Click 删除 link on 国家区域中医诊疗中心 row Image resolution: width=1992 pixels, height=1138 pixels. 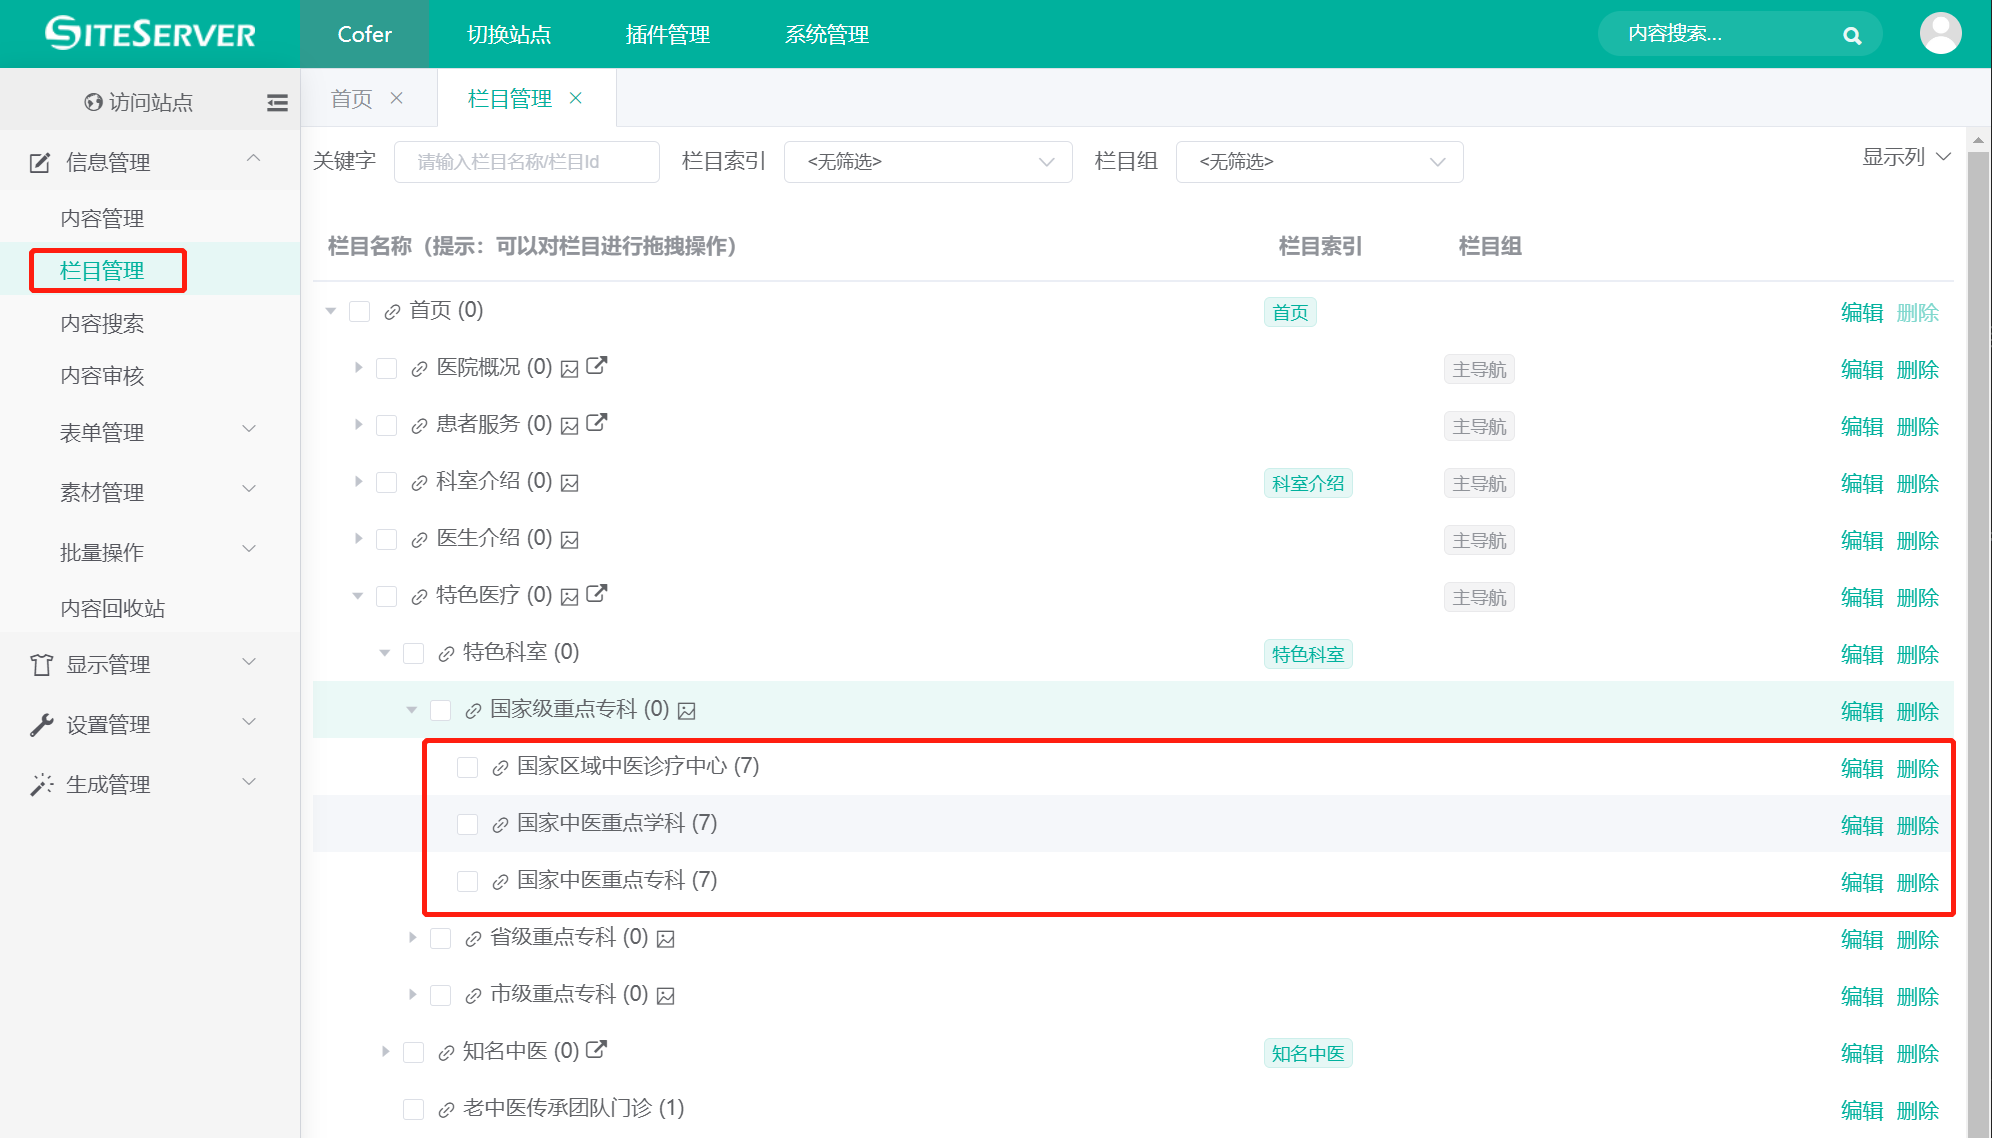tap(1918, 769)
